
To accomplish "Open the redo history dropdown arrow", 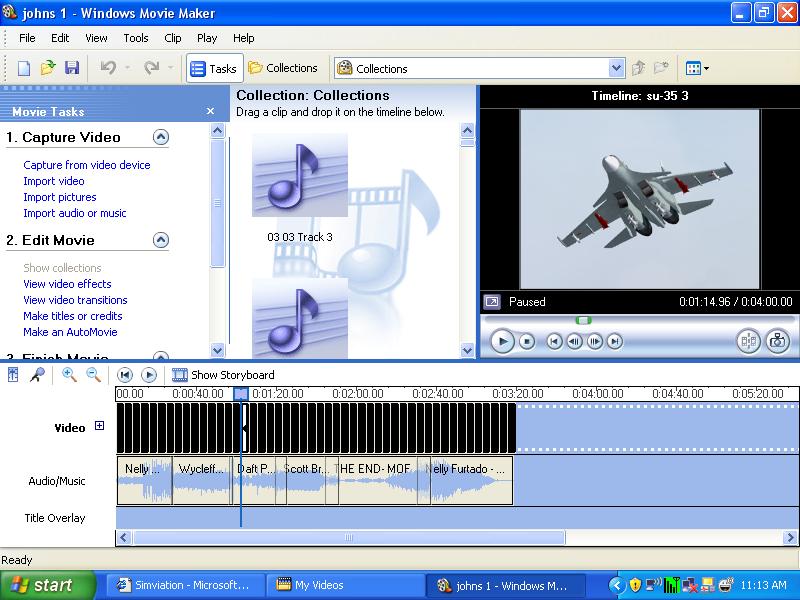I will [x=170, y=68].
